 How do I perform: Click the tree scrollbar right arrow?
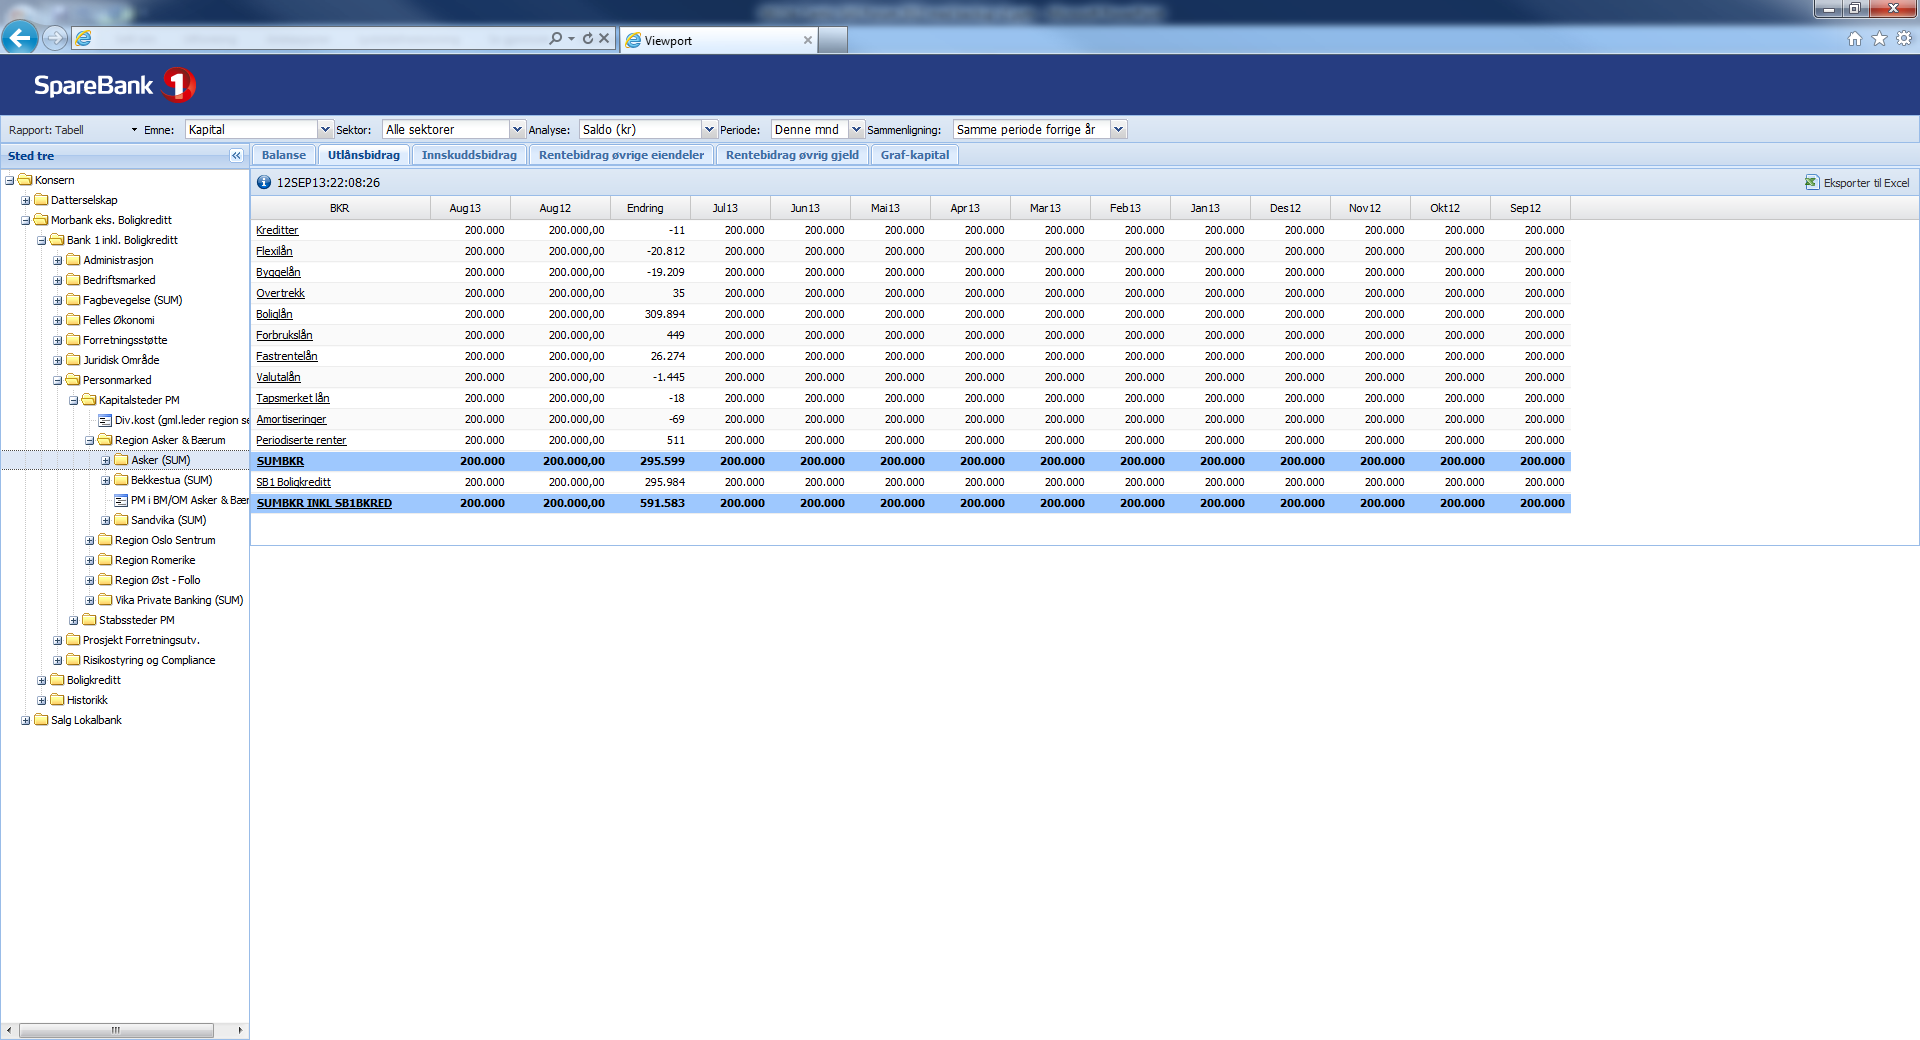coord(240,1030)
